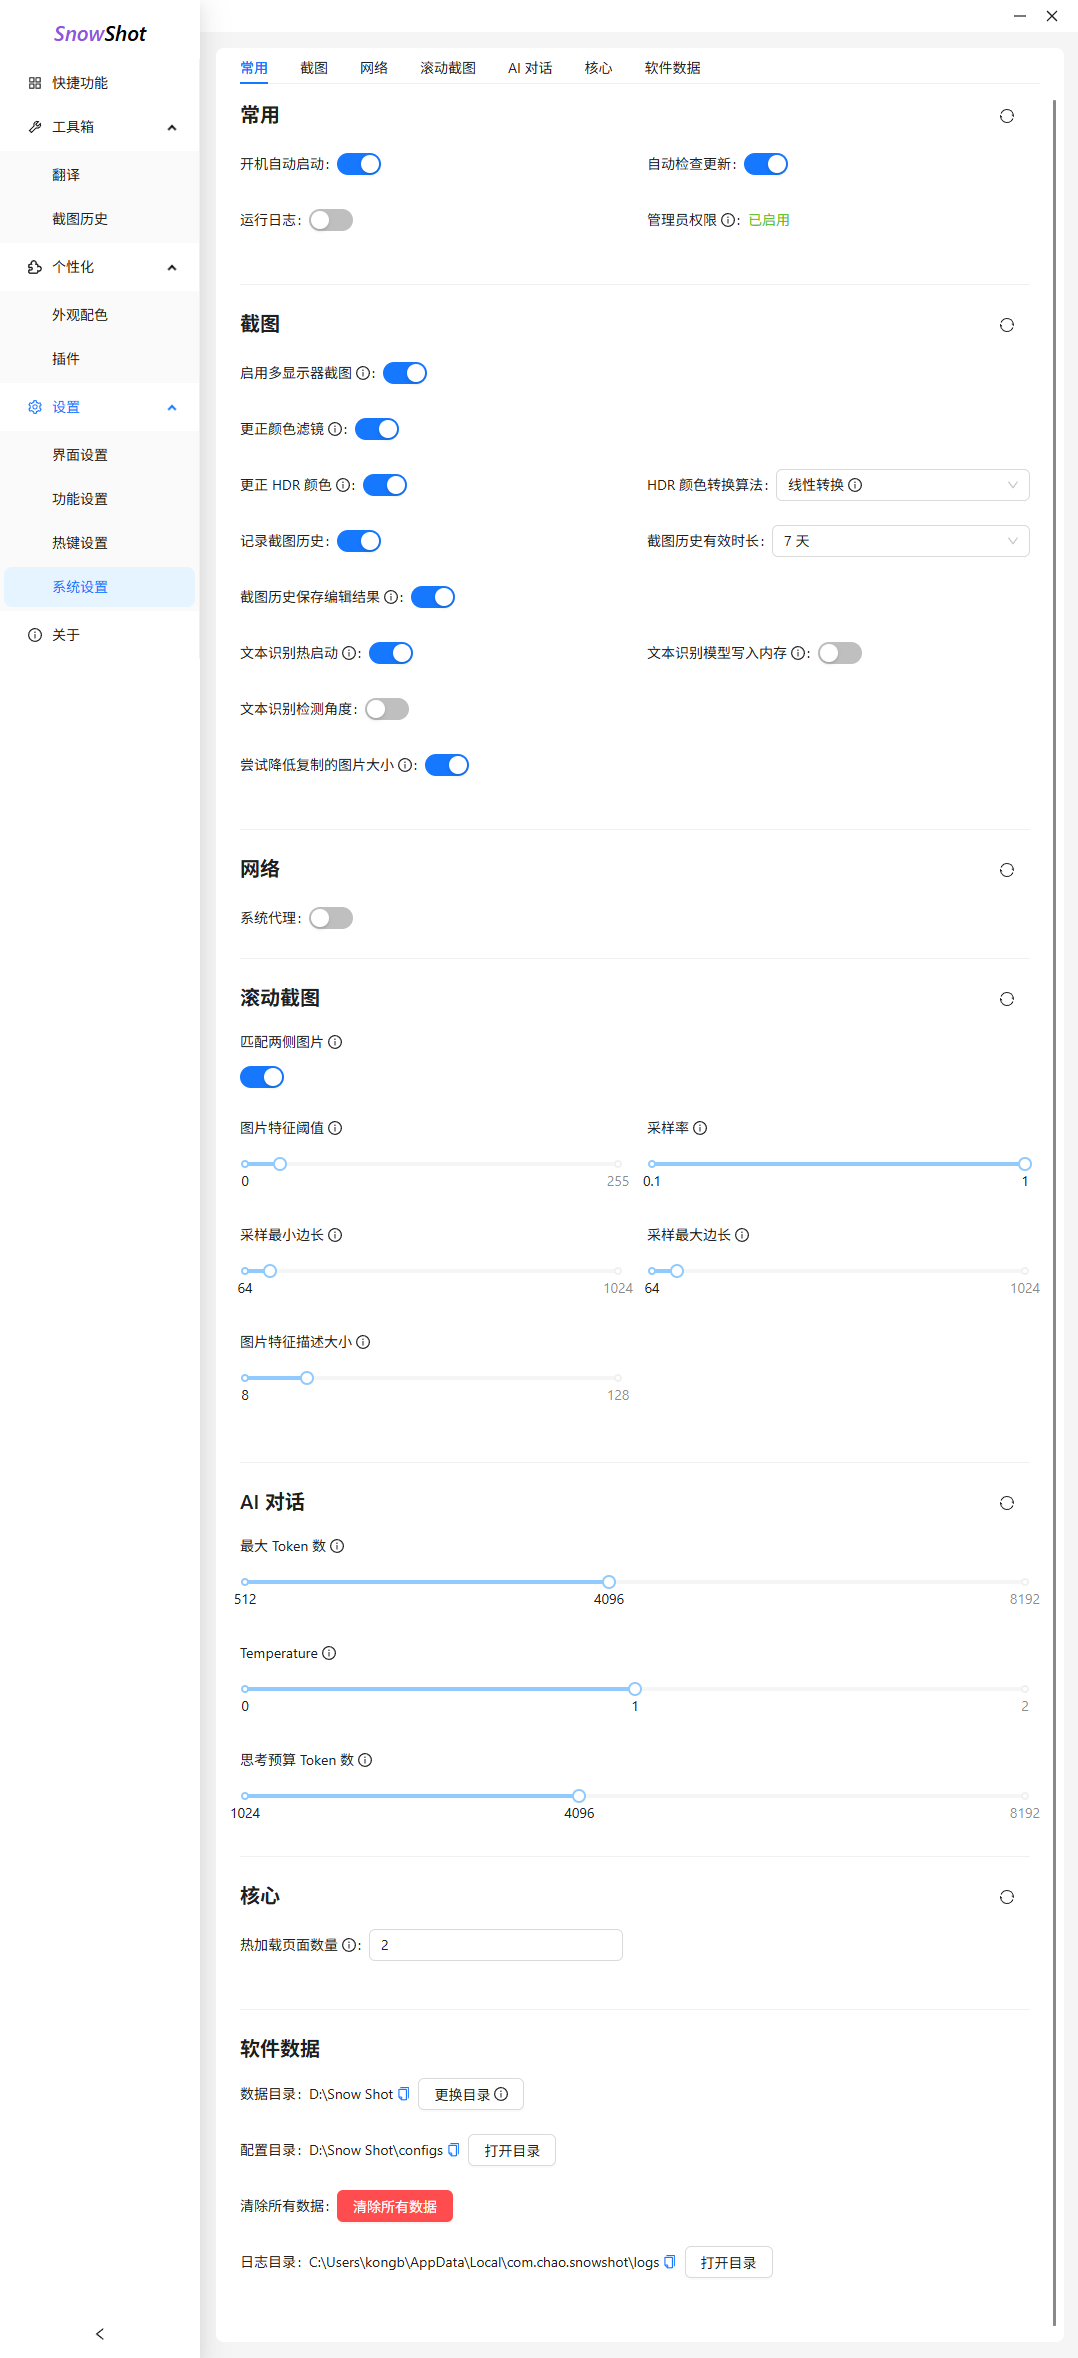Open the HDR 颜色转换算法 dropdown
This screenshot has height=2358, width=1078.
tap(902, 485)
